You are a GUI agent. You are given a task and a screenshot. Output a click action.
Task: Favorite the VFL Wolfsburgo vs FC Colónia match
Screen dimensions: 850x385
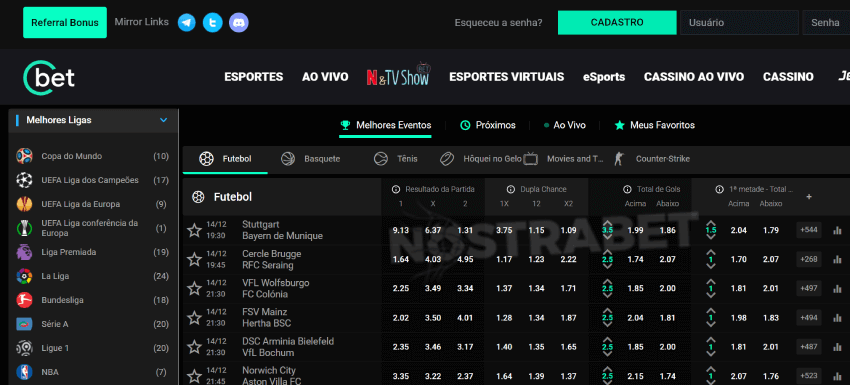pyautogui.click(x=194, y=288)
